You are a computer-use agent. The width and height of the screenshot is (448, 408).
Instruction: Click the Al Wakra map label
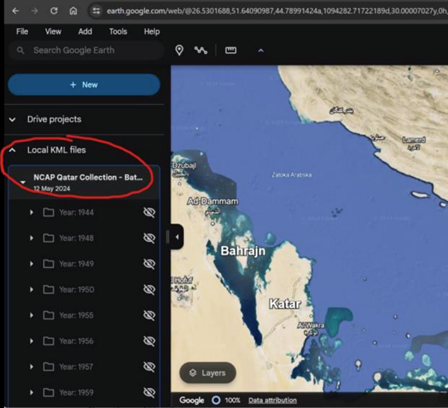point(311,325)
